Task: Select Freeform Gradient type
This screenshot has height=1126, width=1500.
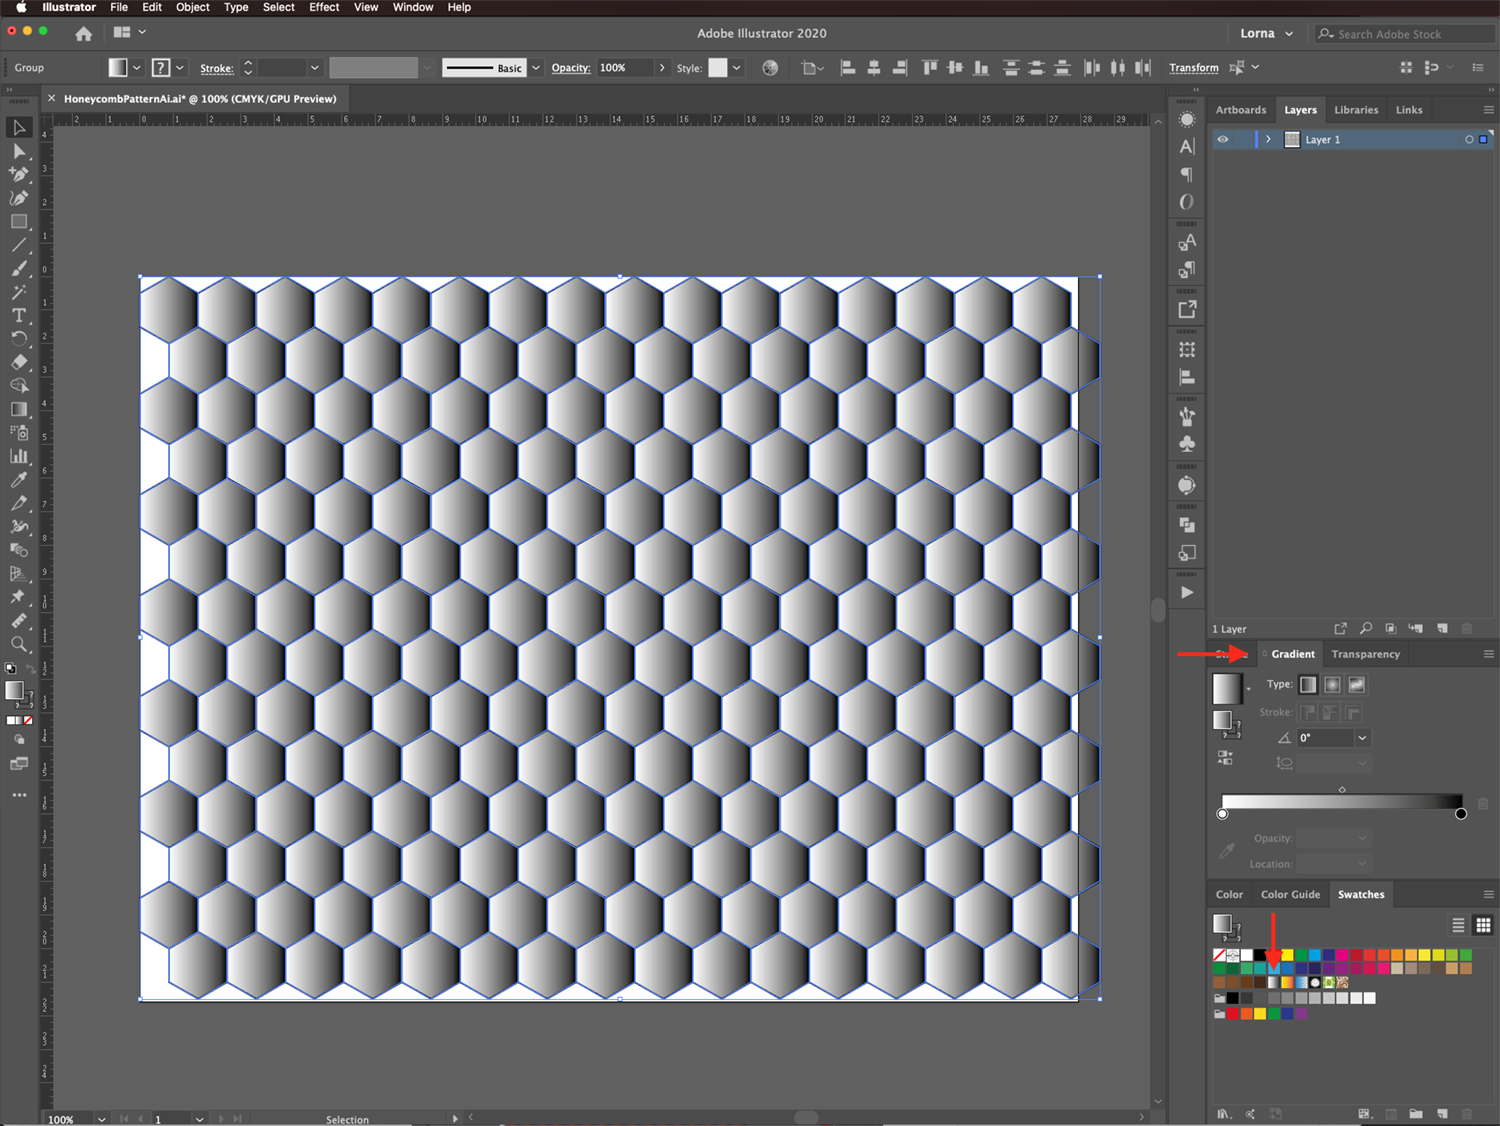Action: 1357,685
